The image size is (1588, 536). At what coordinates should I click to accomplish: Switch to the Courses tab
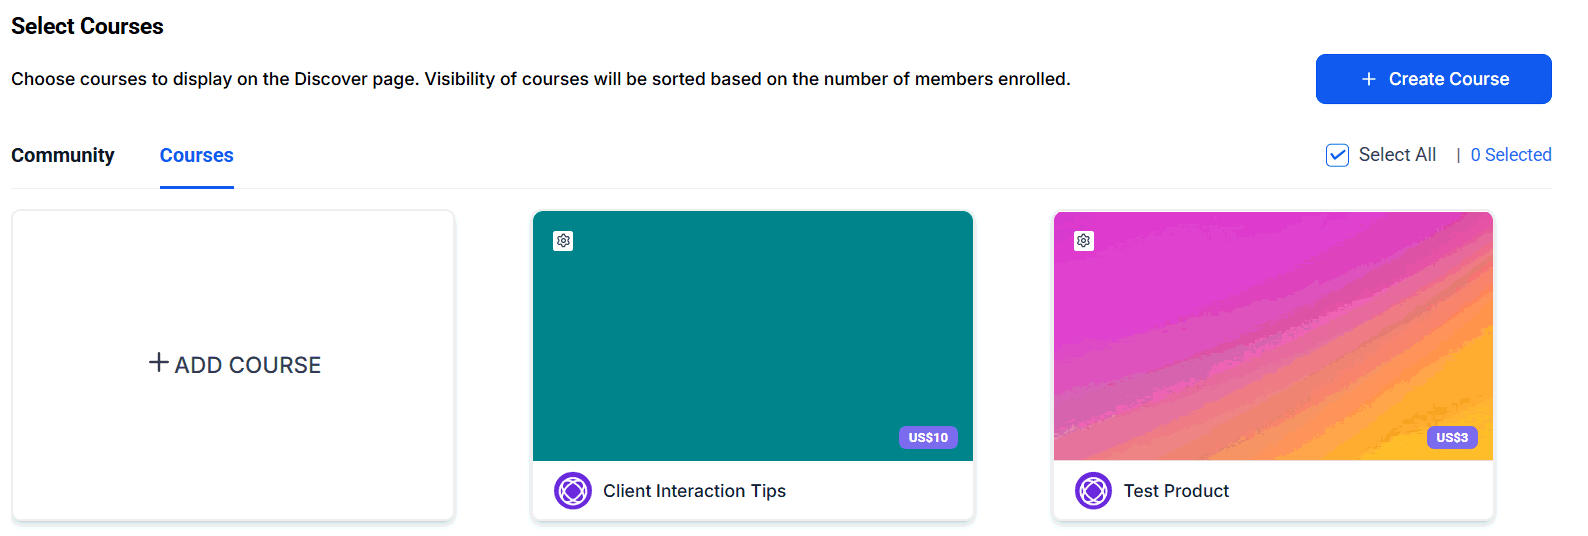click(x=197, y=155)
